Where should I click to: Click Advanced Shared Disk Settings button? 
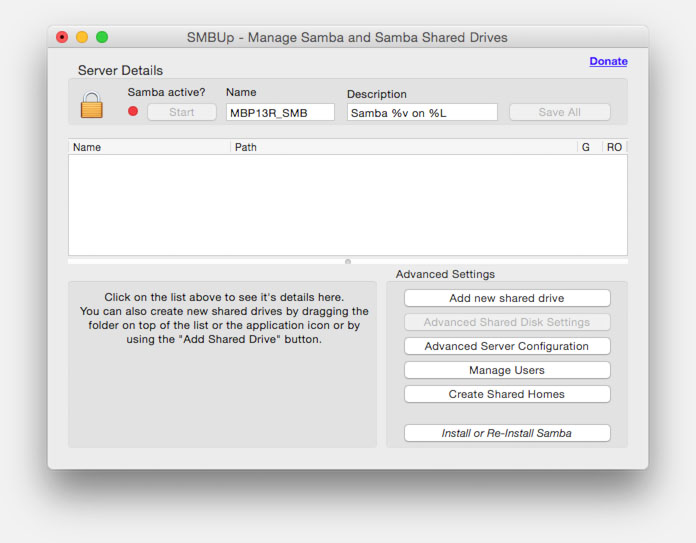pos(507,322)
